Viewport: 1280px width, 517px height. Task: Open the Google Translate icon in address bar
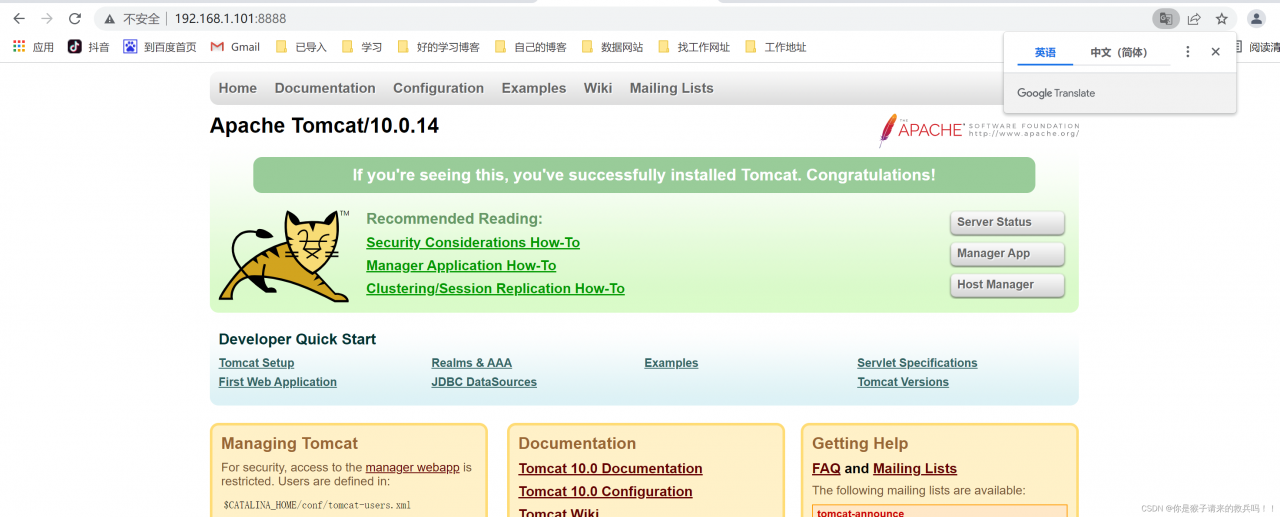click(1166, 19)
